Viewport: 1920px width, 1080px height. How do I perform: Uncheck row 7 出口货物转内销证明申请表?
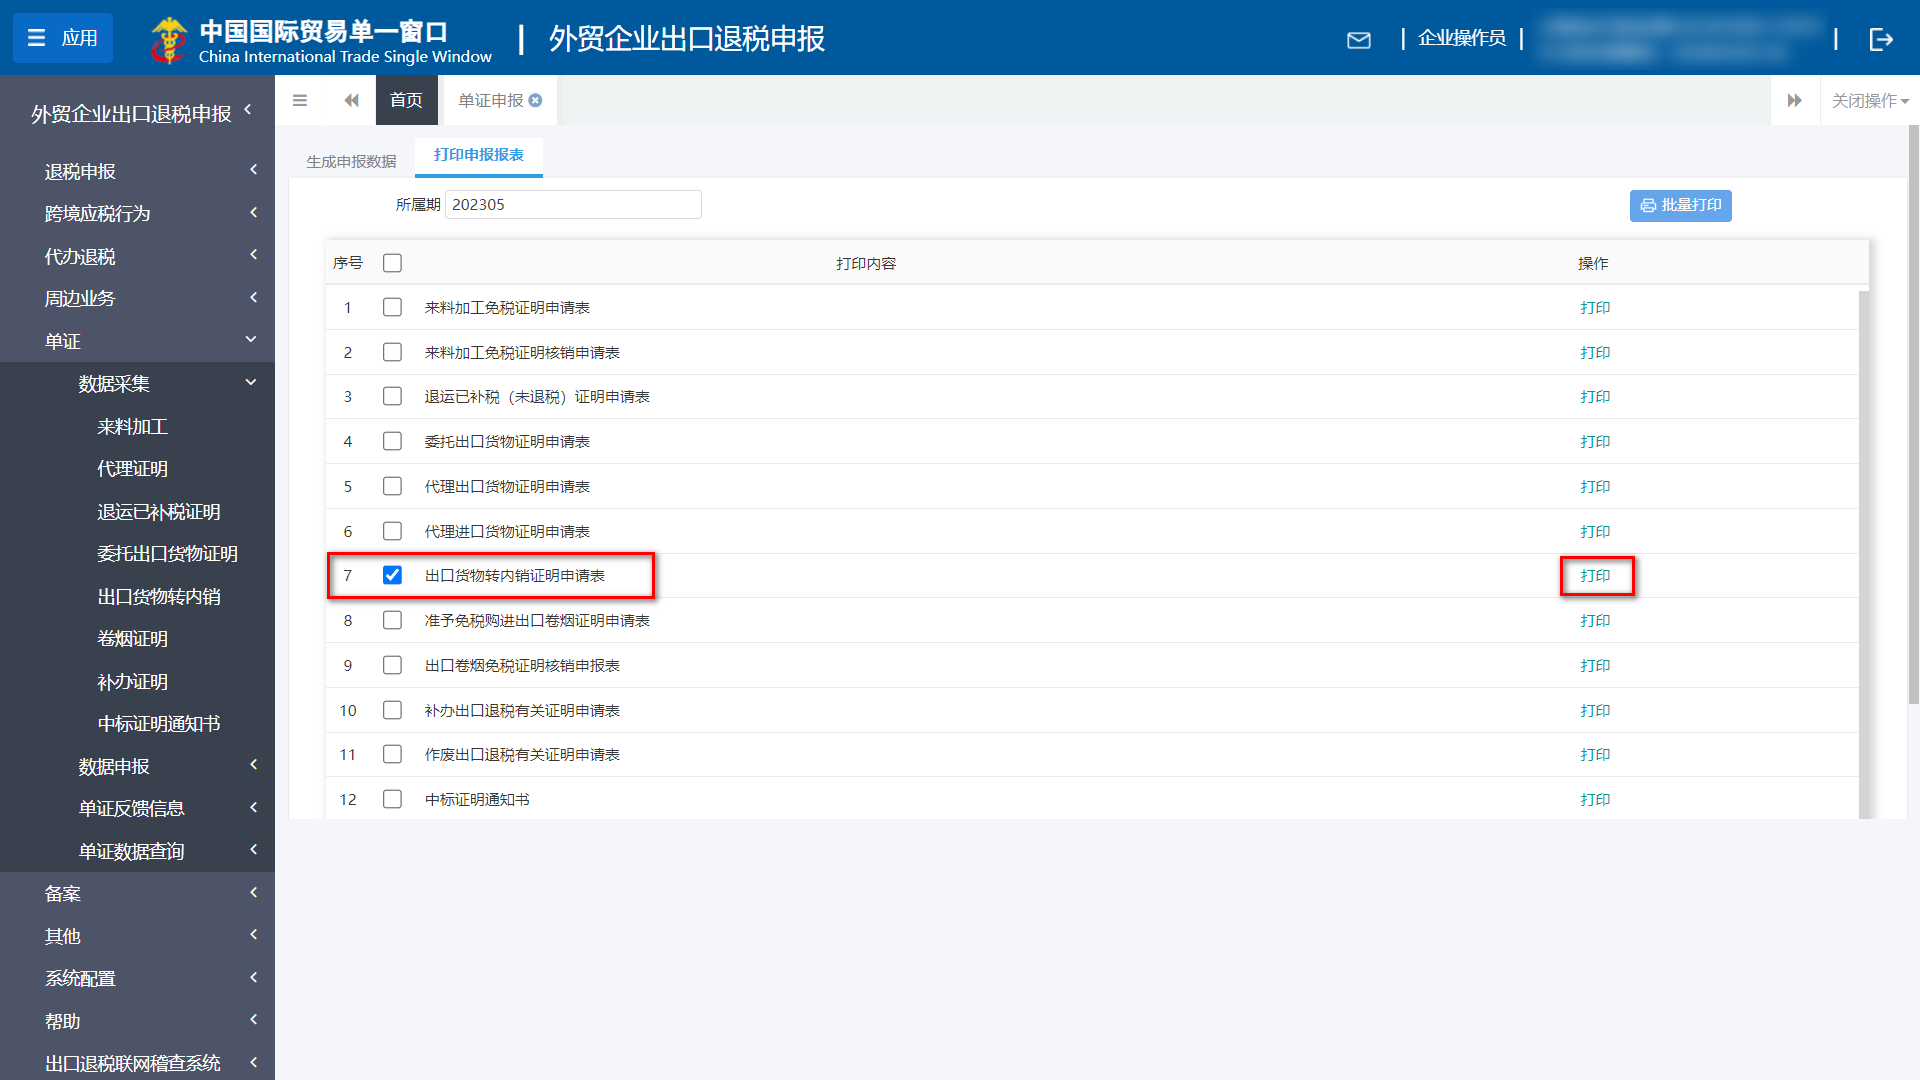click(x=392, y=575)
